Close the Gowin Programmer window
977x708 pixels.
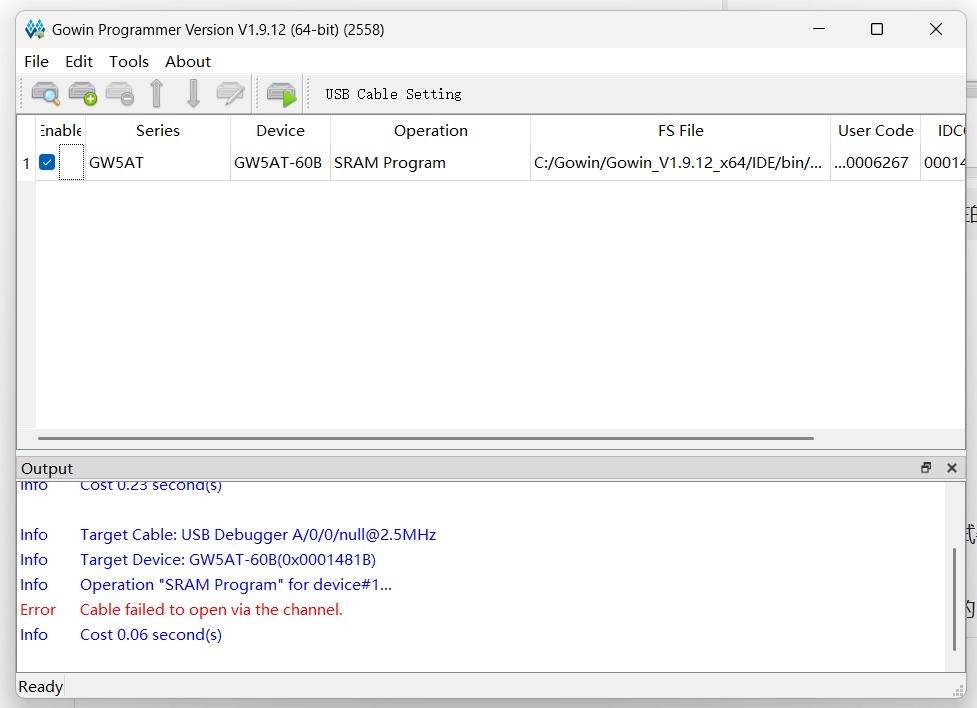point(935,29)
